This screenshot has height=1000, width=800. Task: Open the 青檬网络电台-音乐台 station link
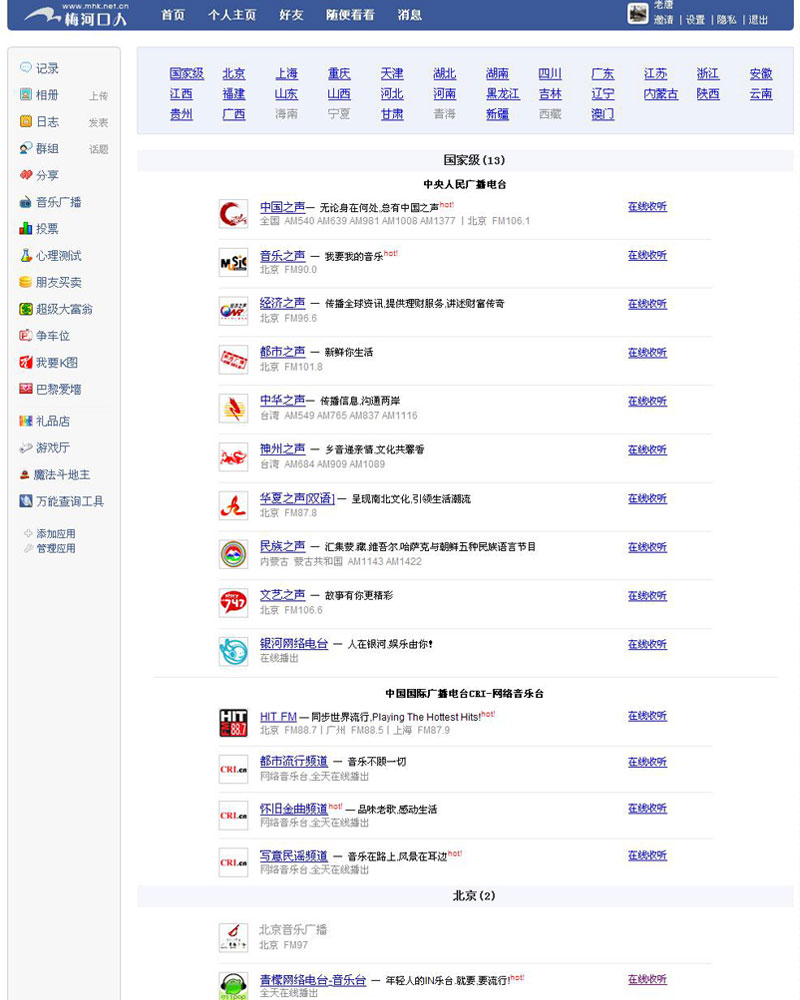[313, 980]
